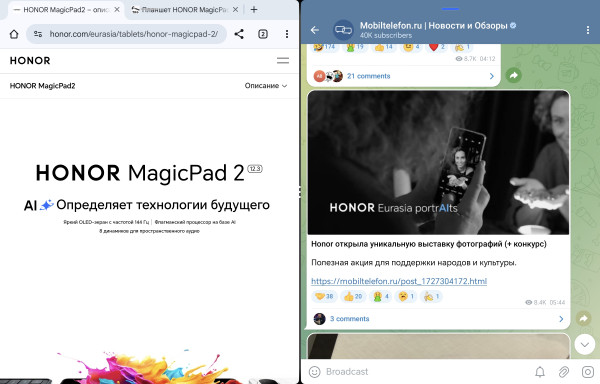Toggle notification bell in message bar
600x384 pixels.
click(540, 372)
